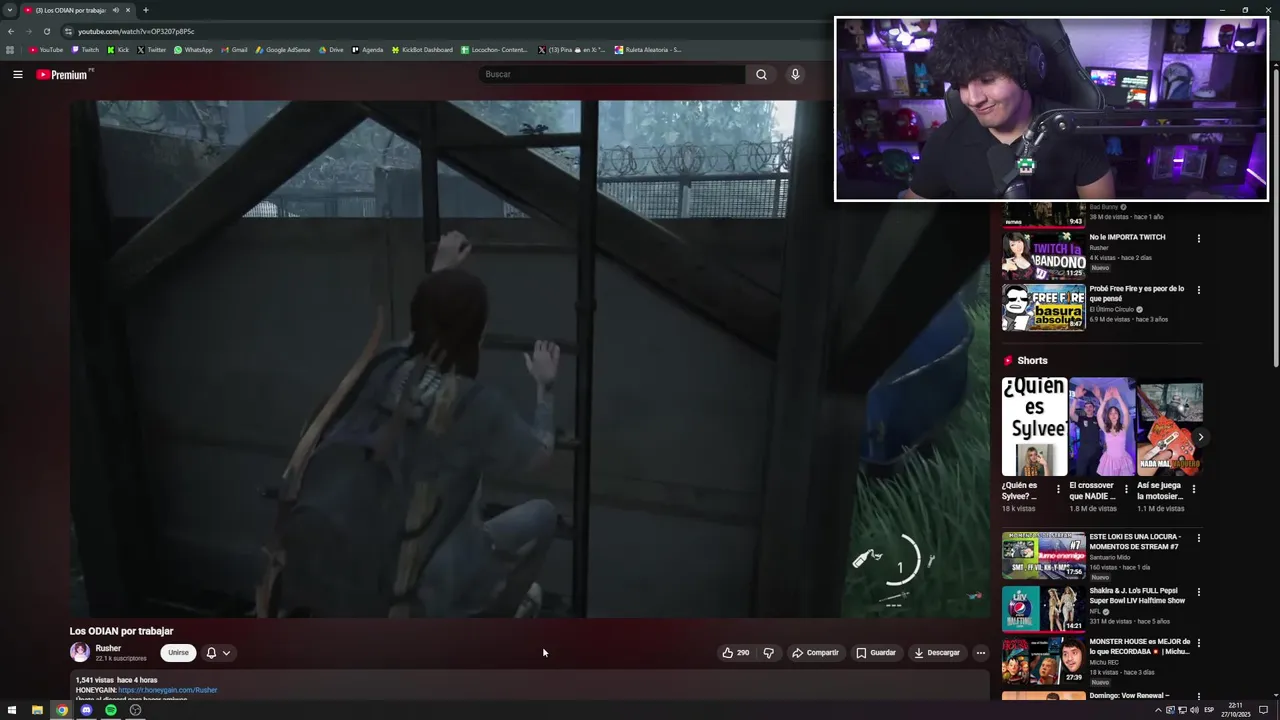1280x720 pixels.
Task: Open the Twitter bookmark
Action: pyautogui.click(x=152, y=50)
